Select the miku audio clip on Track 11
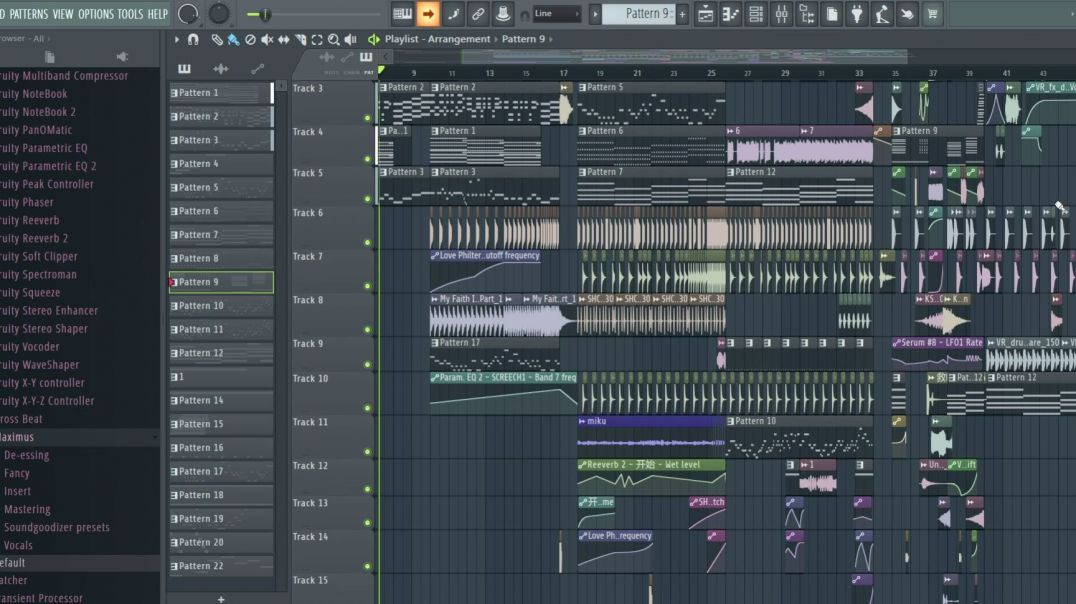Image resolution: width=1076 pixels, height=604 pixels. (x=651, y=435)
